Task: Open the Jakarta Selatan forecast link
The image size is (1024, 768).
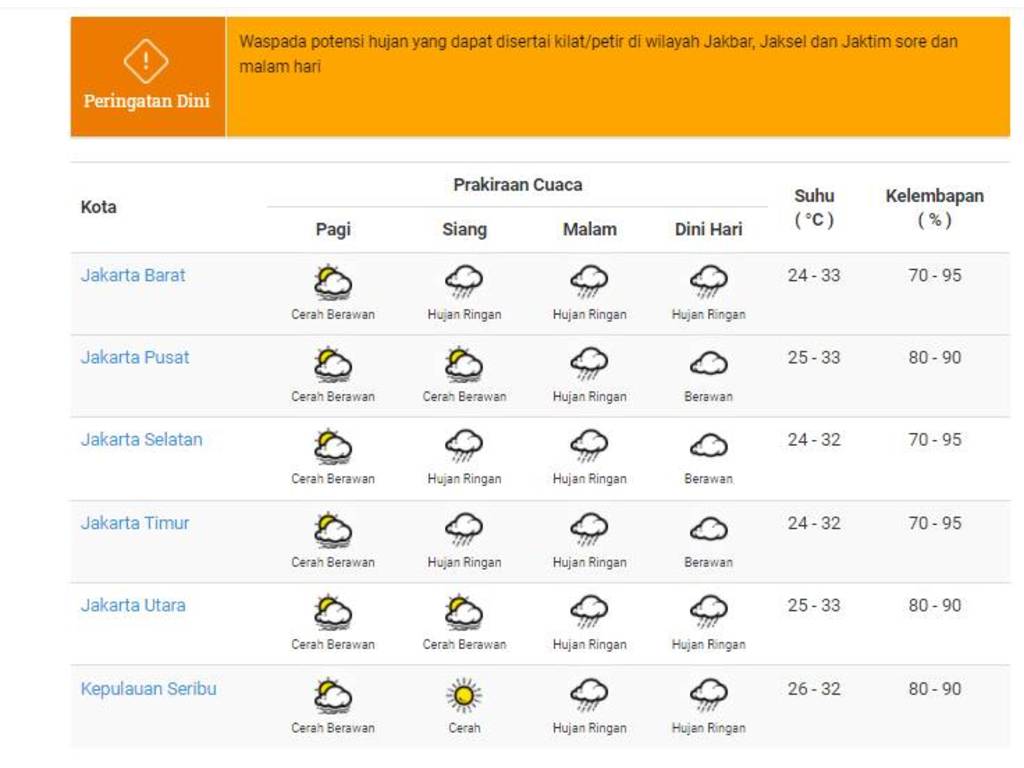Action: [x=141, y=439]
